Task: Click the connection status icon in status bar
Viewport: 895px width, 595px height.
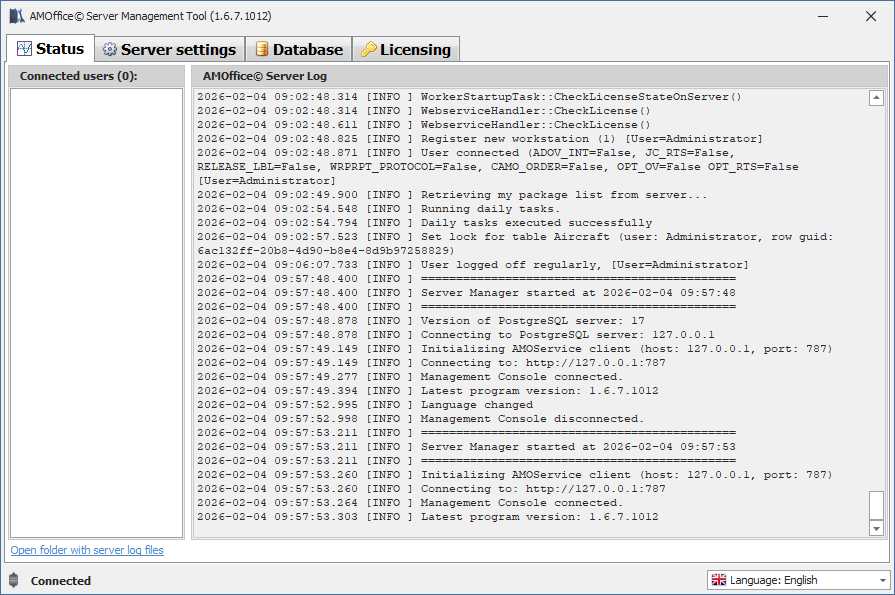Action: [13, 580]
